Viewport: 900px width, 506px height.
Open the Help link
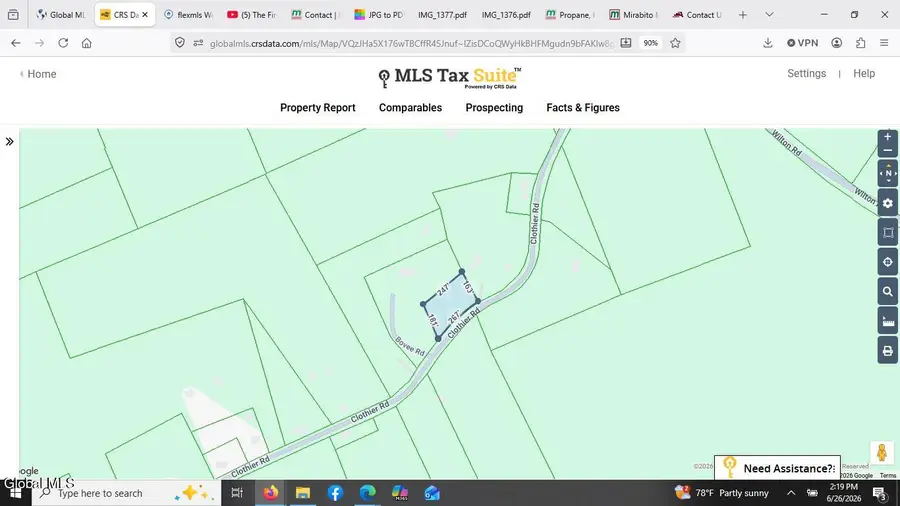864,73
